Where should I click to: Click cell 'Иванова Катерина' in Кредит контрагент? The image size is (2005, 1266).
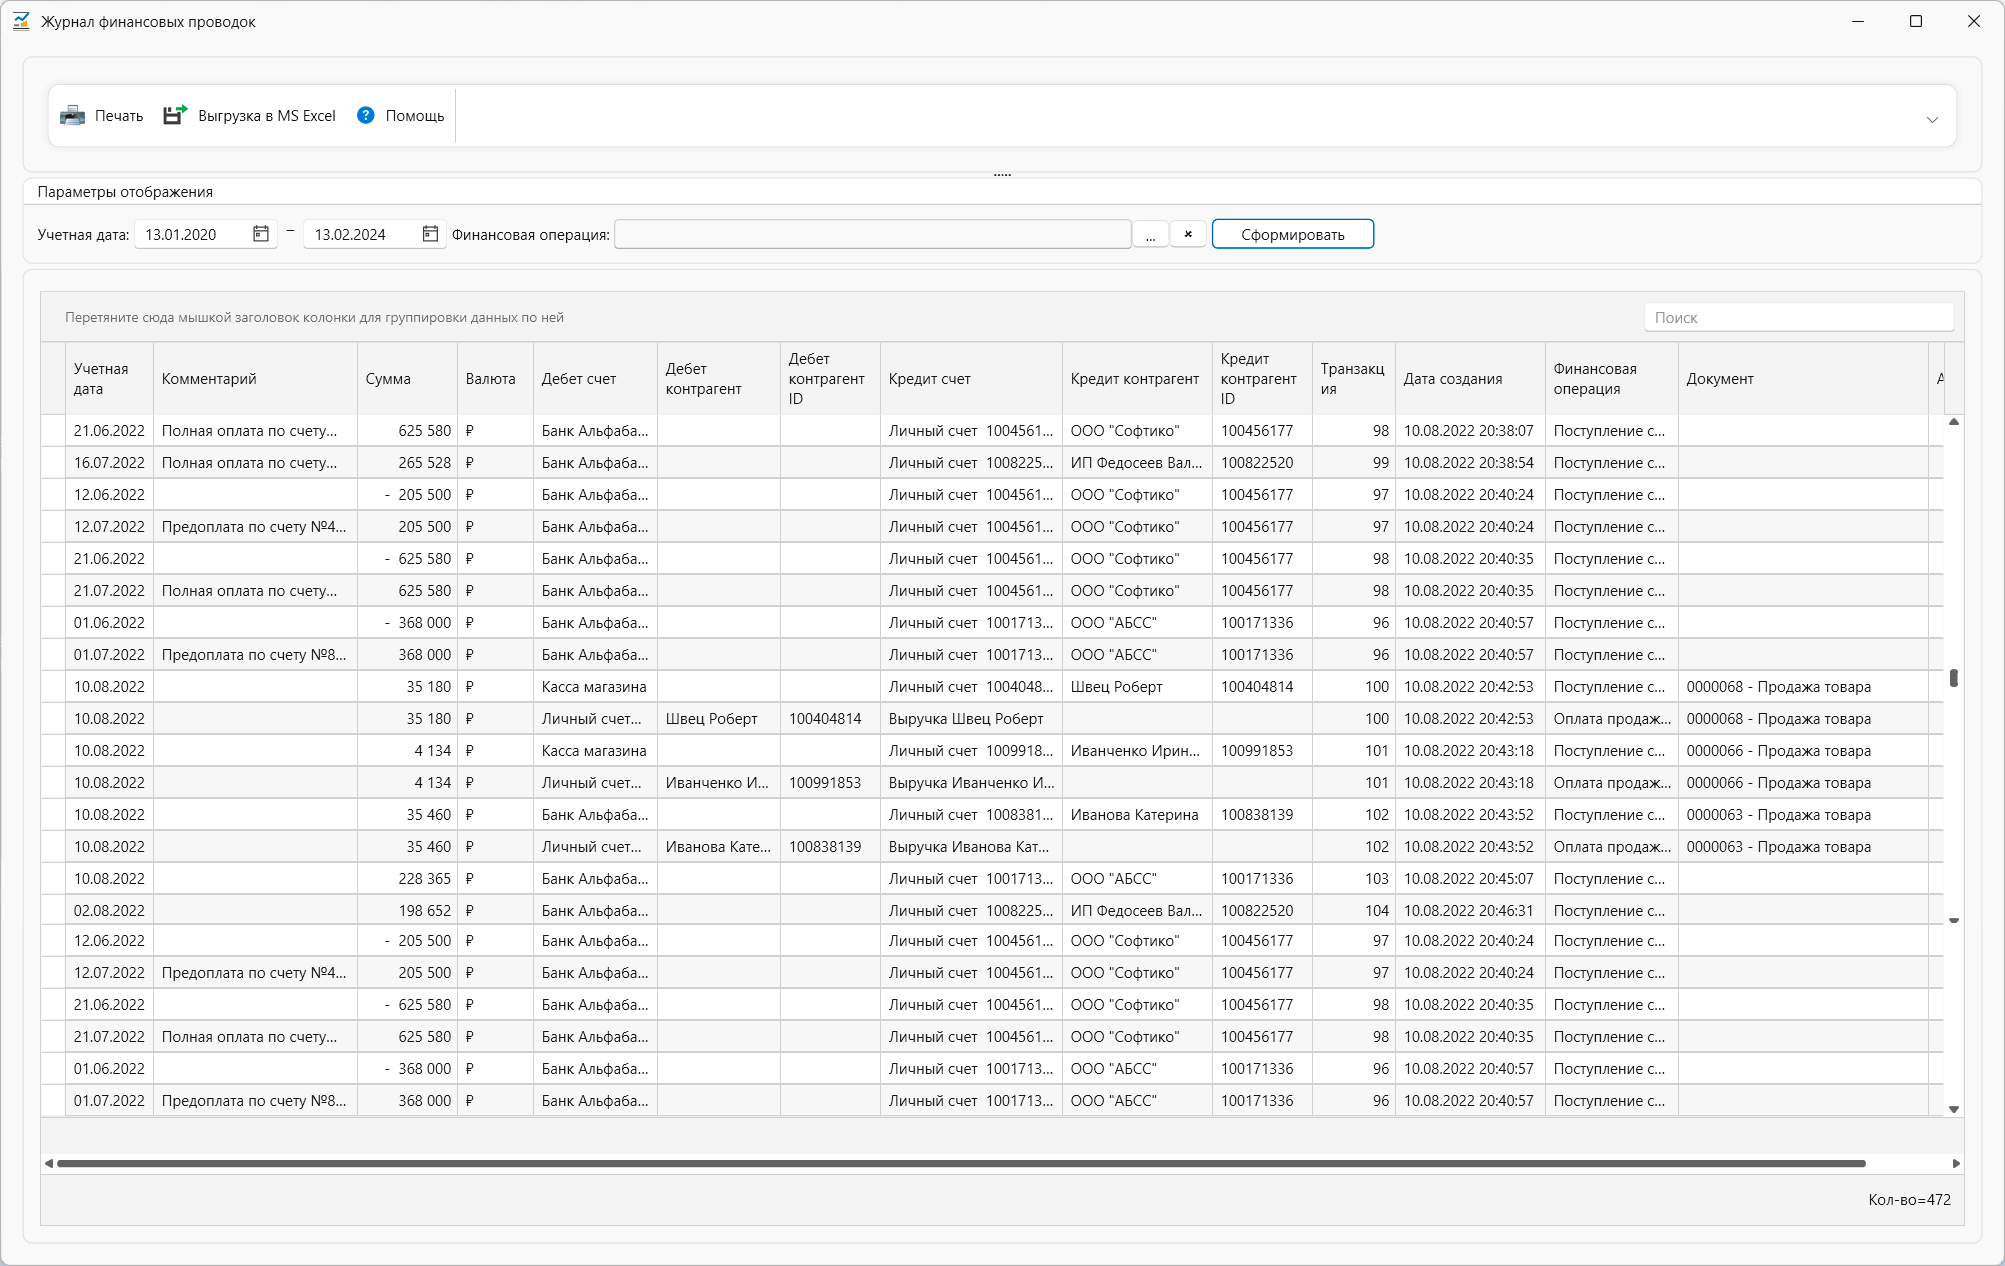(x=1137, y=815)
